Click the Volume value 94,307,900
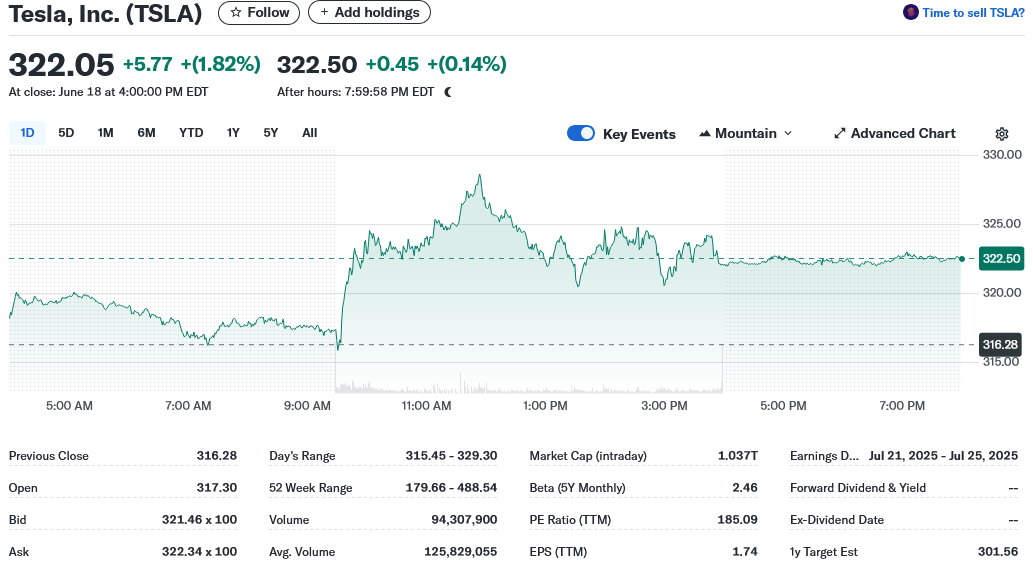Image resolution: width=1033 pixels, height=570 pixels. click(x=464, y=519)
